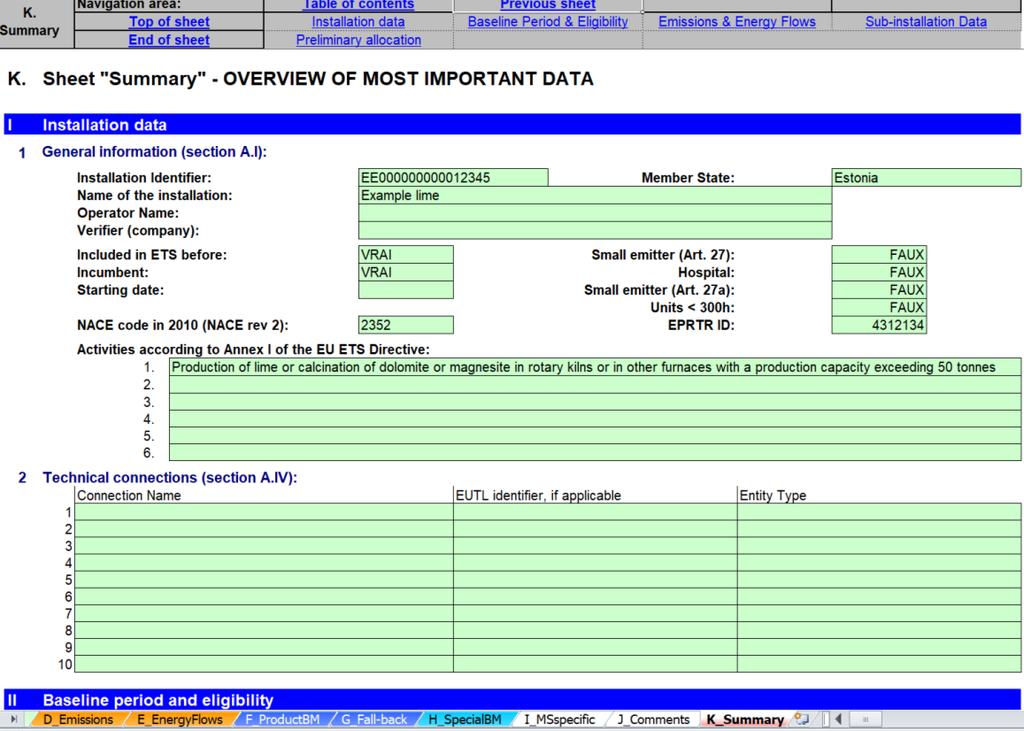
Task: Switch to G_Fall-back sheet tab
Action: pos(374,719)
